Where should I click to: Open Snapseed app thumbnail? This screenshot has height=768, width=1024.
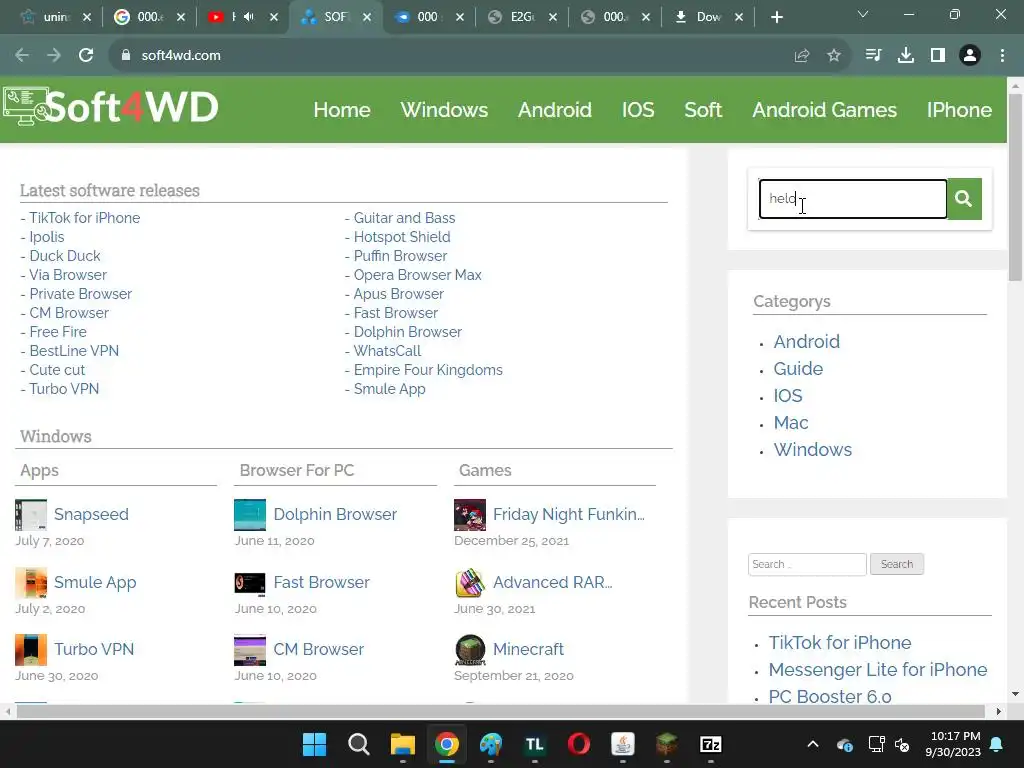point(31,515)
